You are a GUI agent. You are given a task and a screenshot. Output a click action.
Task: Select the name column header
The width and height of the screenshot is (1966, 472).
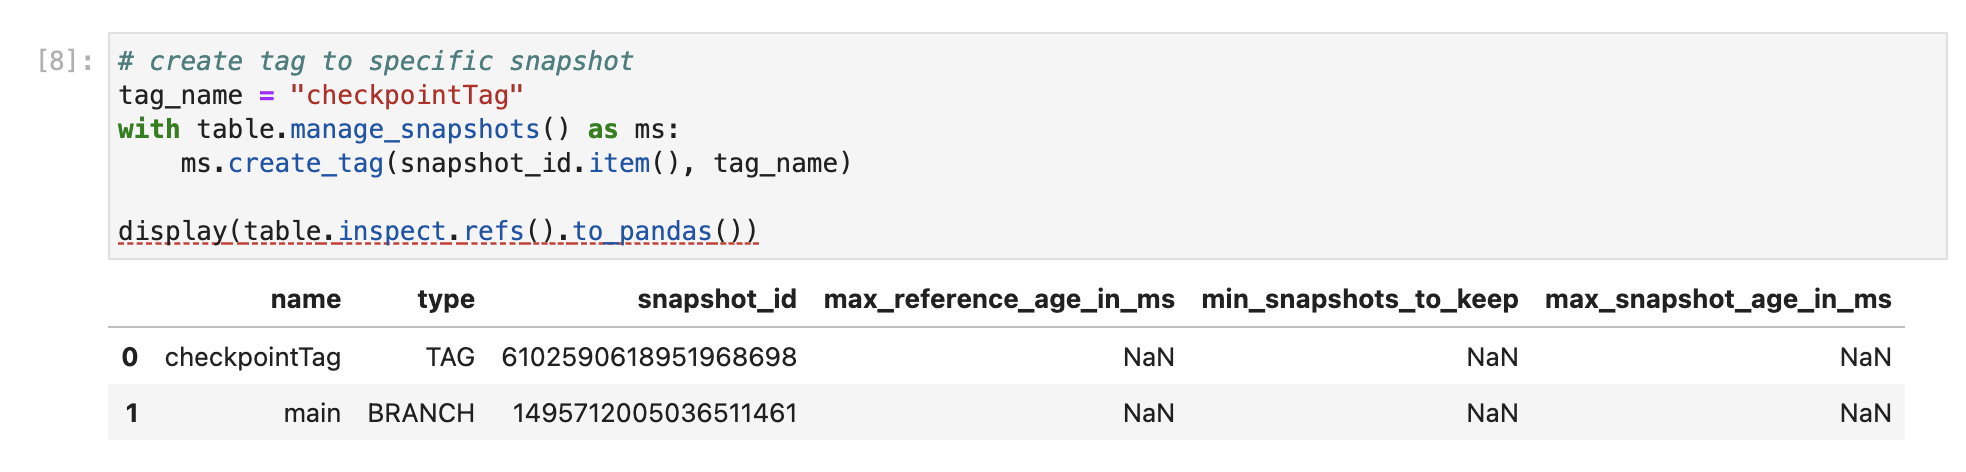306,299
